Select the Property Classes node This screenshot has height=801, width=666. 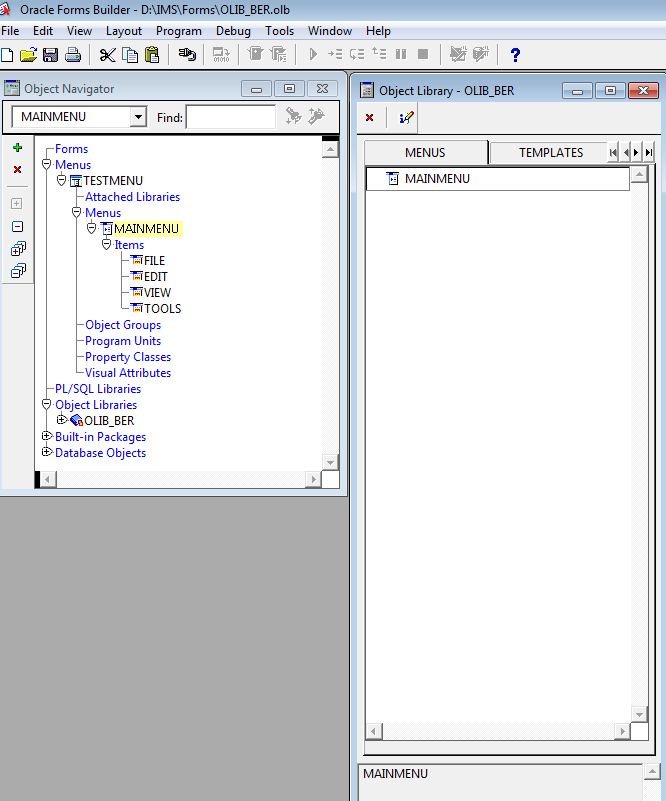coord(128,357)
